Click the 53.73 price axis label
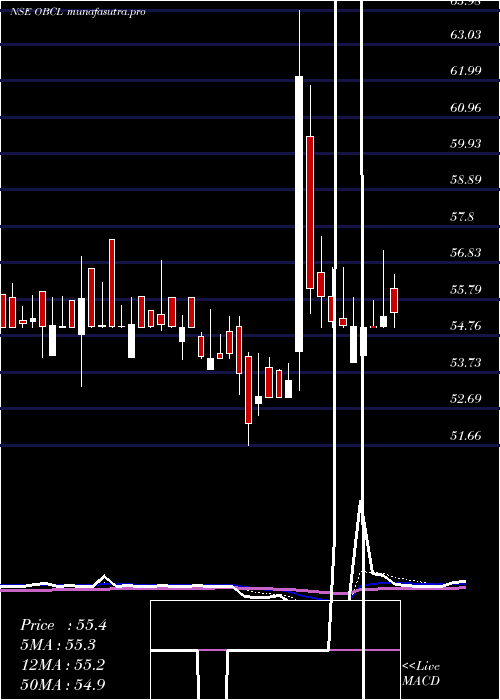Viewport: 500px width, 700px height. [466, 362]
